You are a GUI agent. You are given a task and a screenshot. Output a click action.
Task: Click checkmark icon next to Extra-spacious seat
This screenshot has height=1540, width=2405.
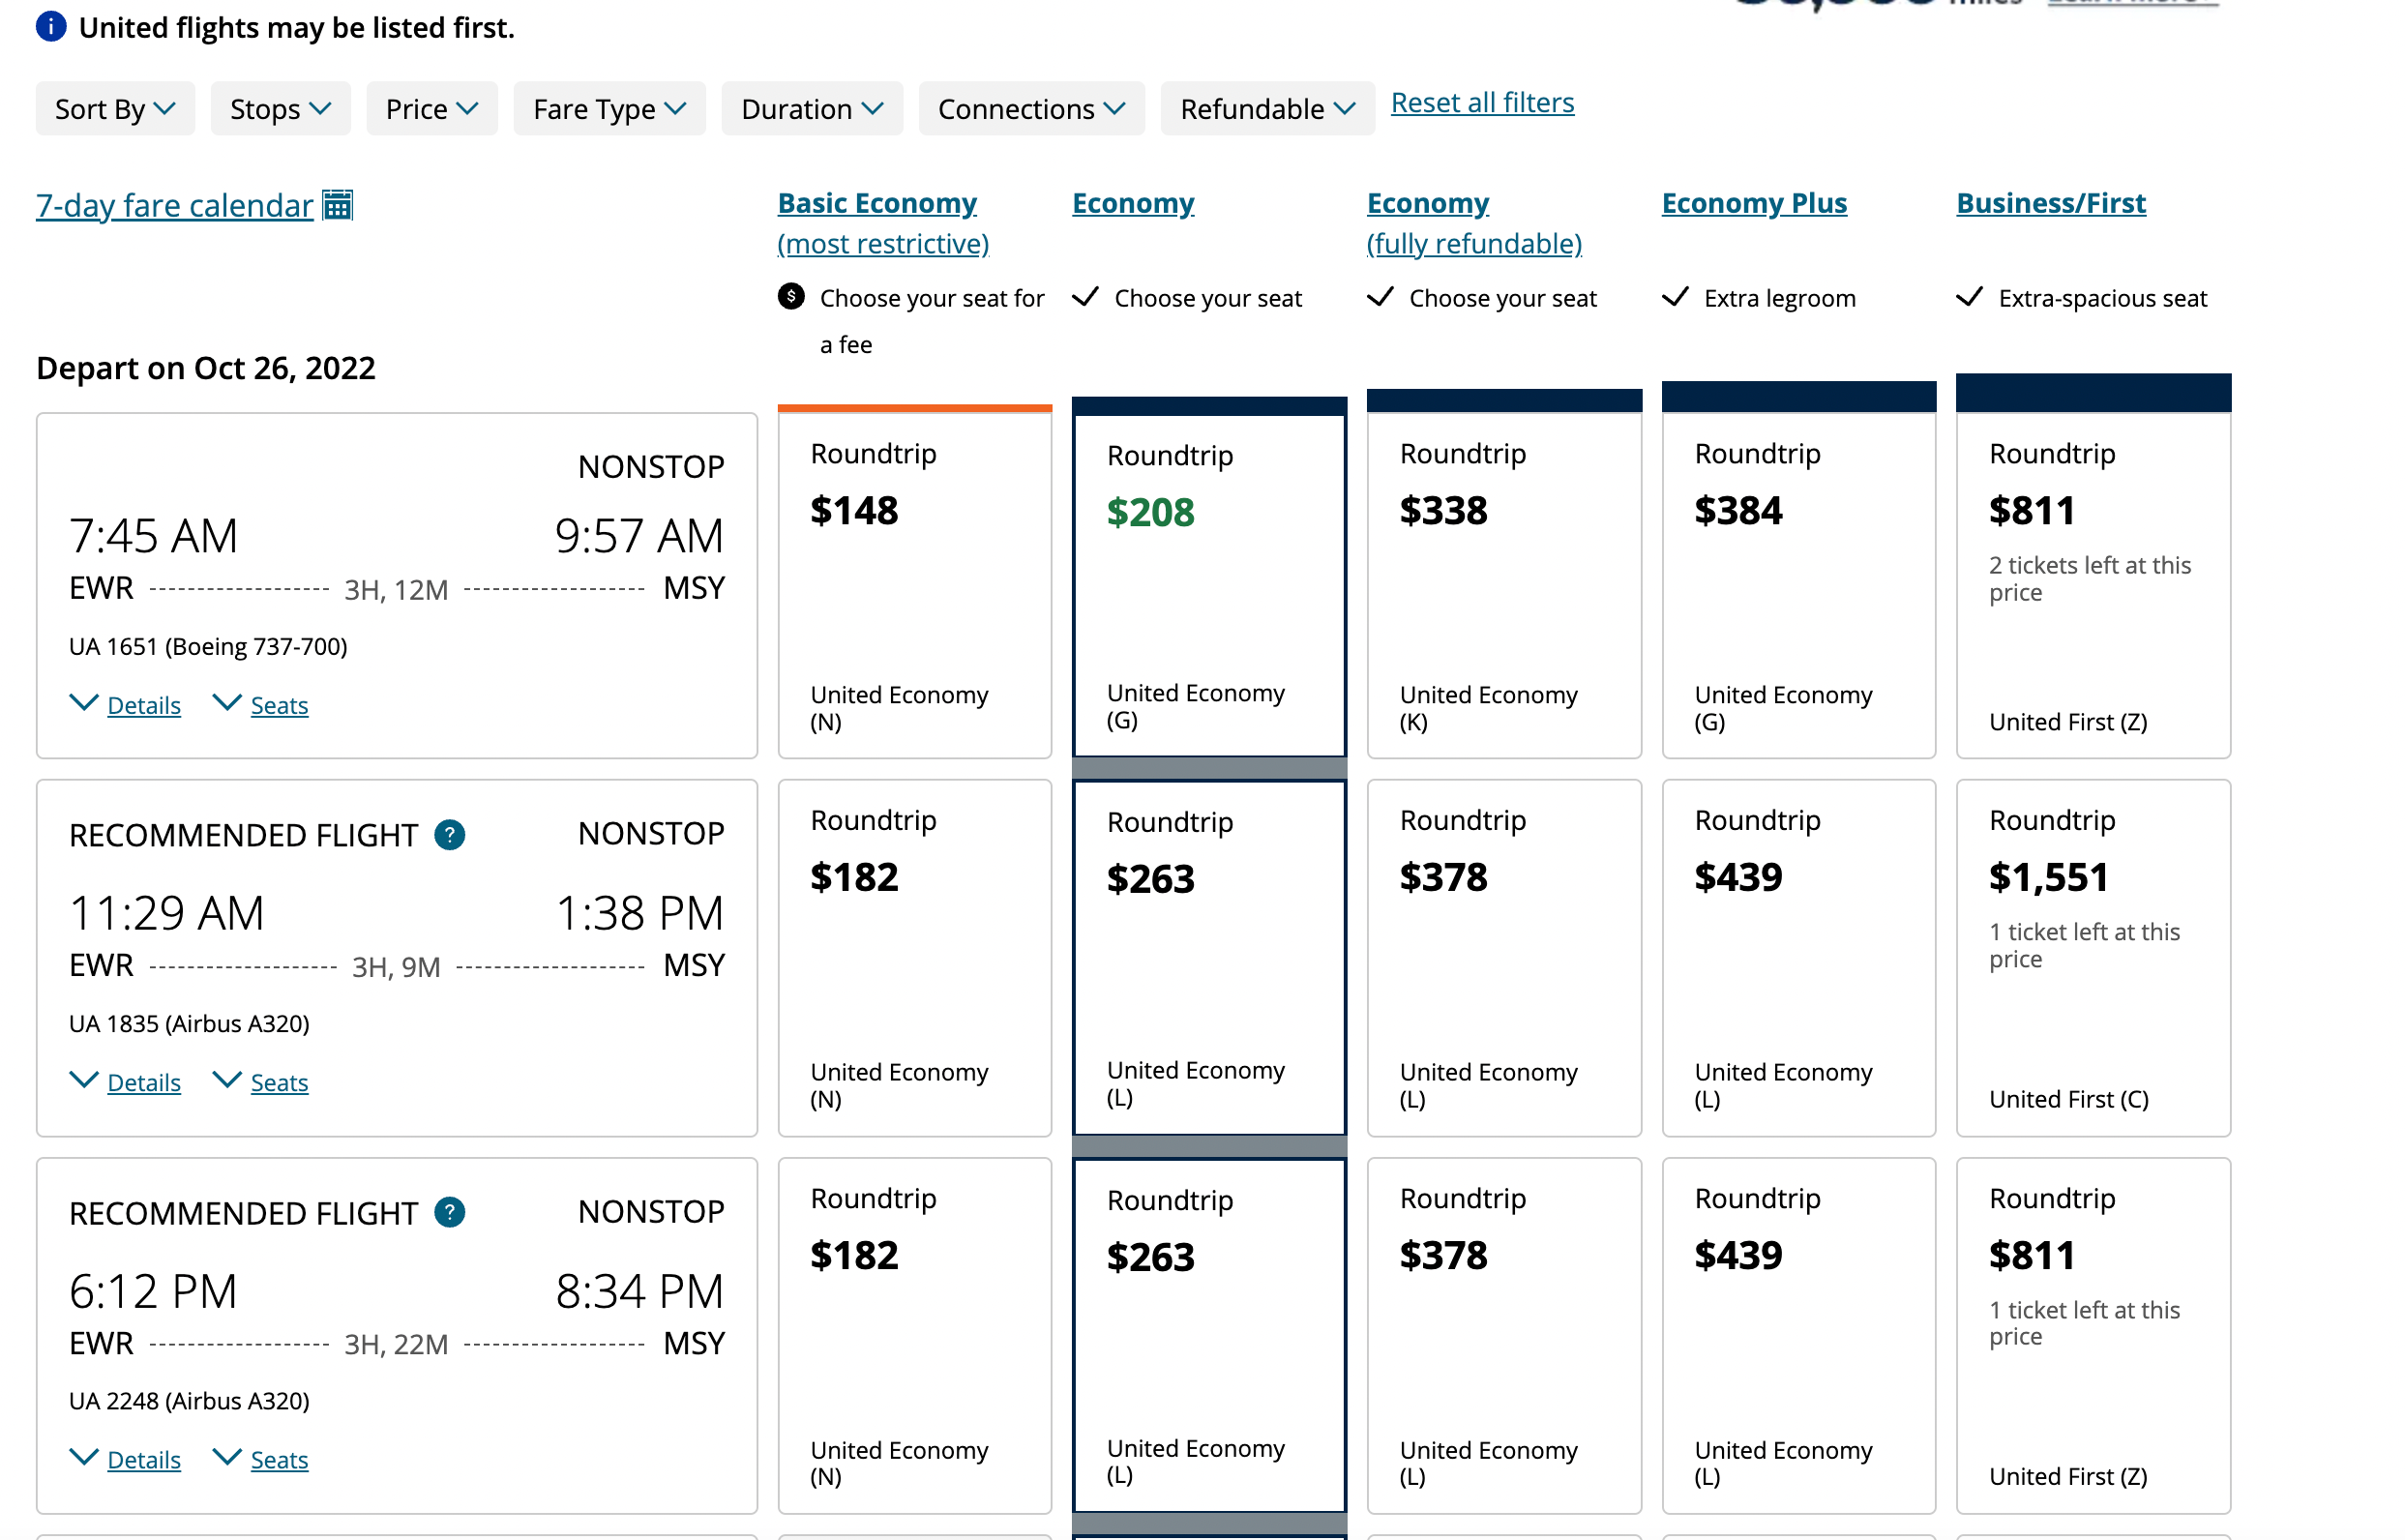1969,297
